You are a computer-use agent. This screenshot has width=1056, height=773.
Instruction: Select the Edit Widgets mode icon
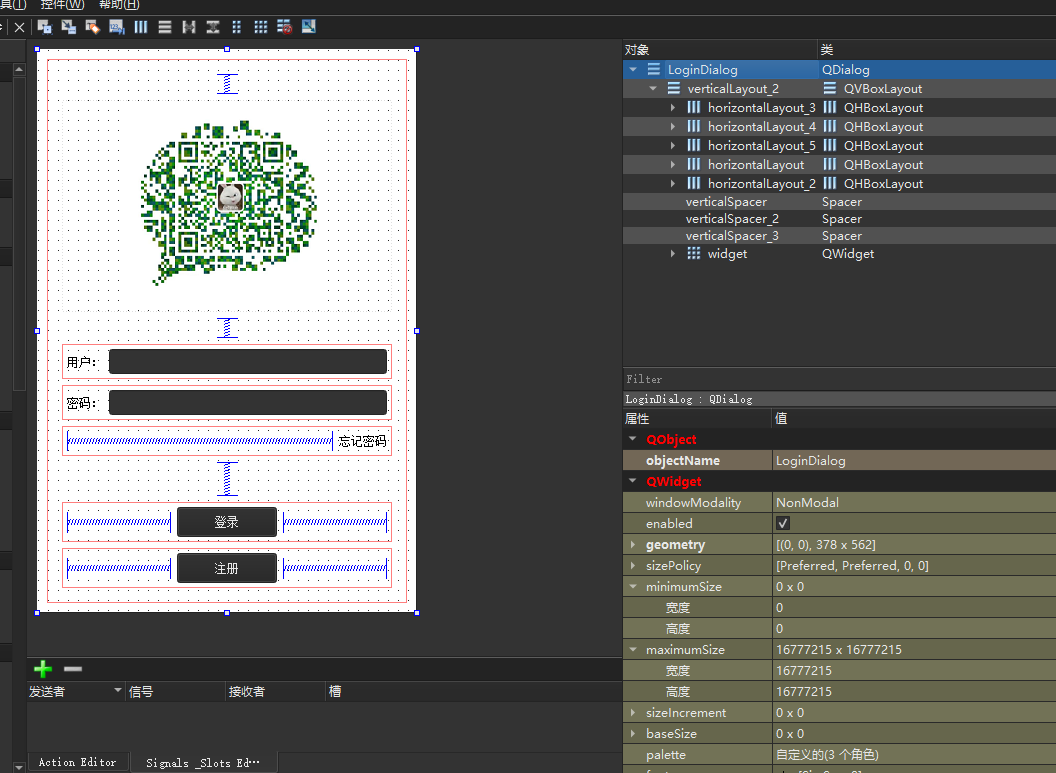tap(44, 27)
